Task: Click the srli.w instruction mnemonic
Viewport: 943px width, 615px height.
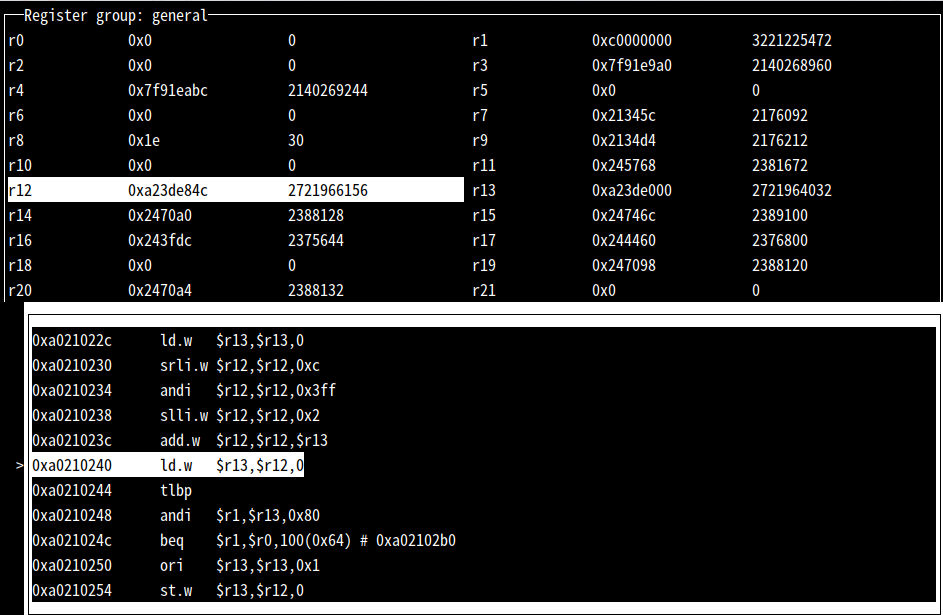Action: coord(184,366)
